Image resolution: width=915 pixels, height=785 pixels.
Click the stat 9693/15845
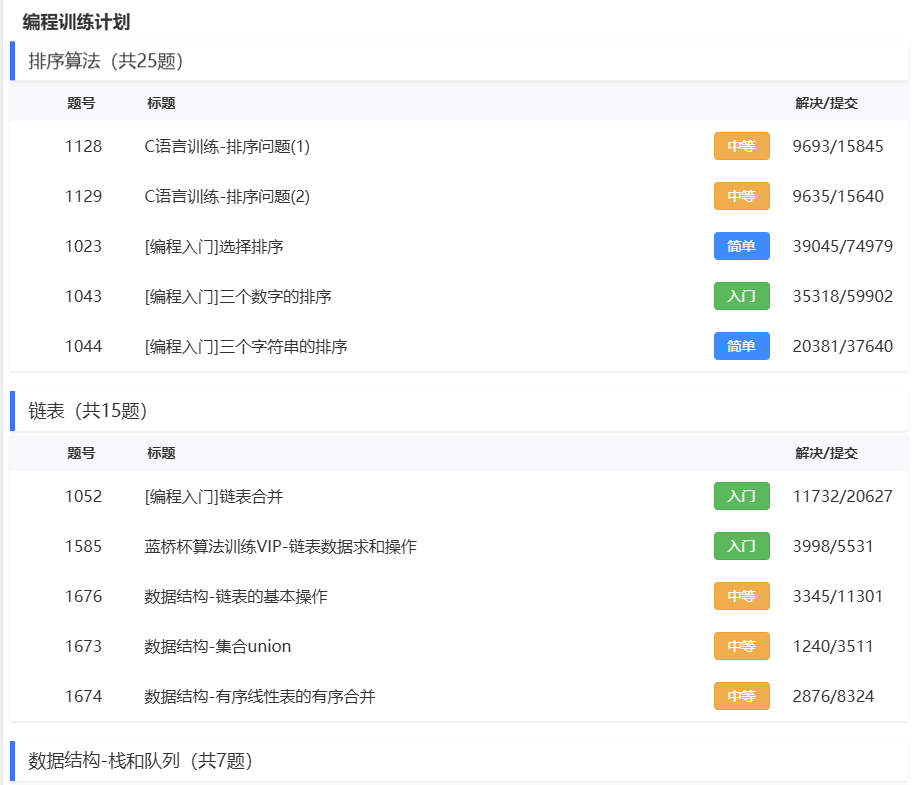point(838,146)
